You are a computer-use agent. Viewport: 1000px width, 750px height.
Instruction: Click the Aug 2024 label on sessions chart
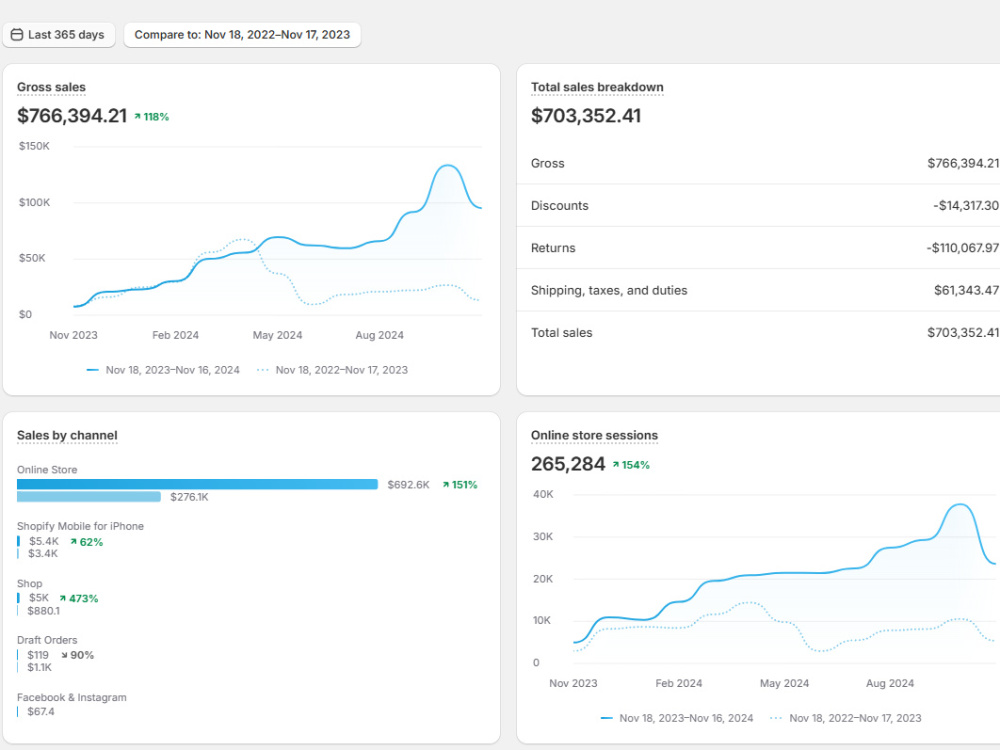click(890, 683)
